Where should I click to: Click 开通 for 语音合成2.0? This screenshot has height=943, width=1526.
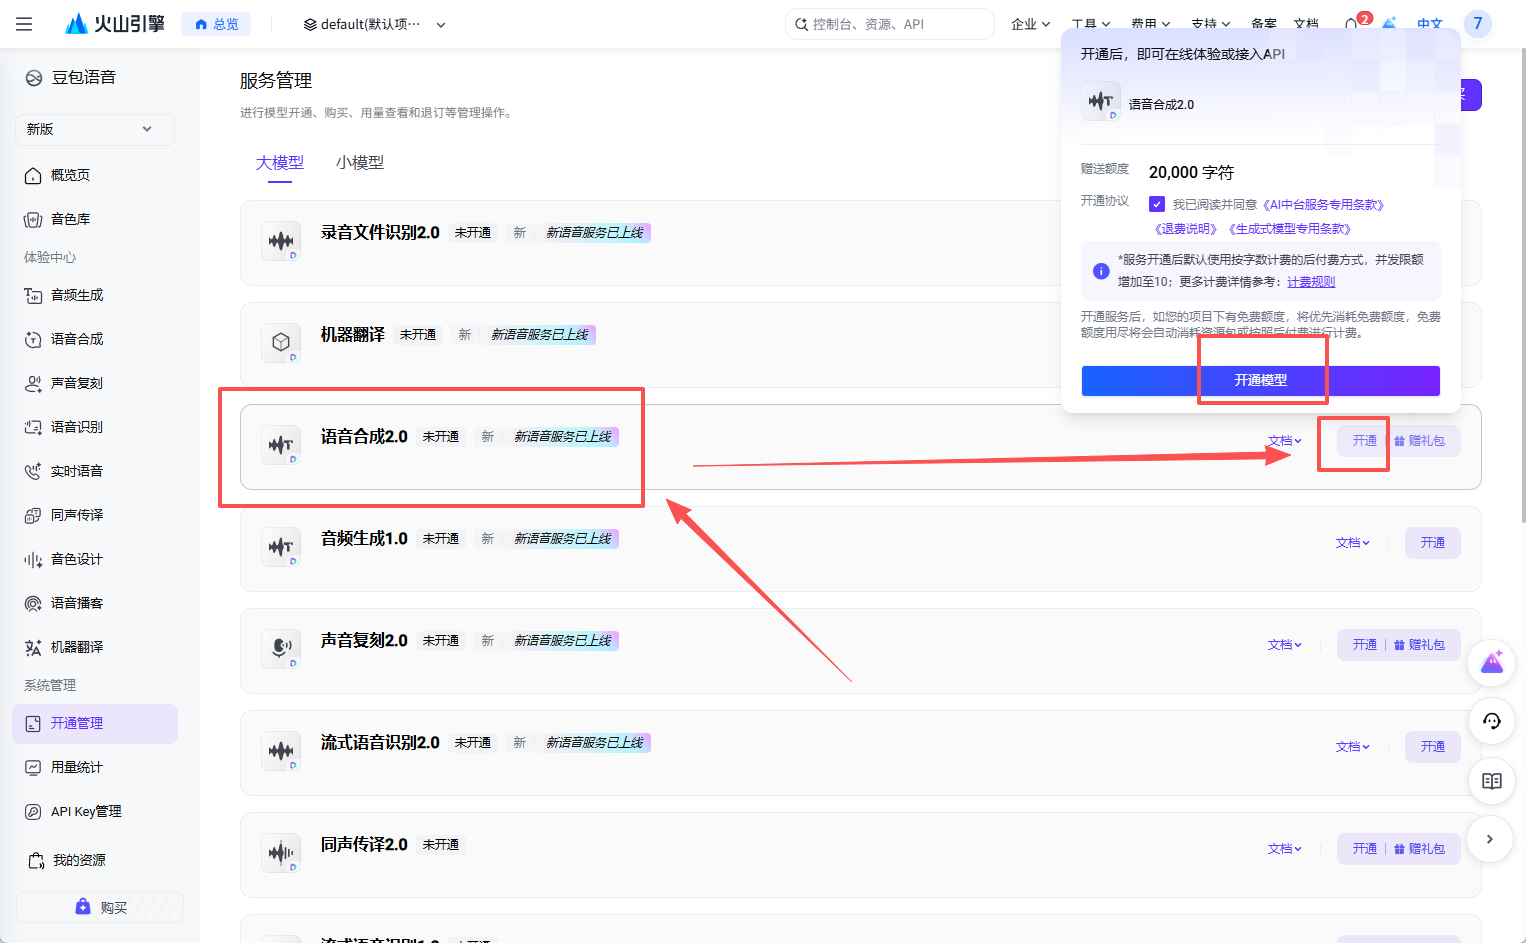tap(1364, 441)
